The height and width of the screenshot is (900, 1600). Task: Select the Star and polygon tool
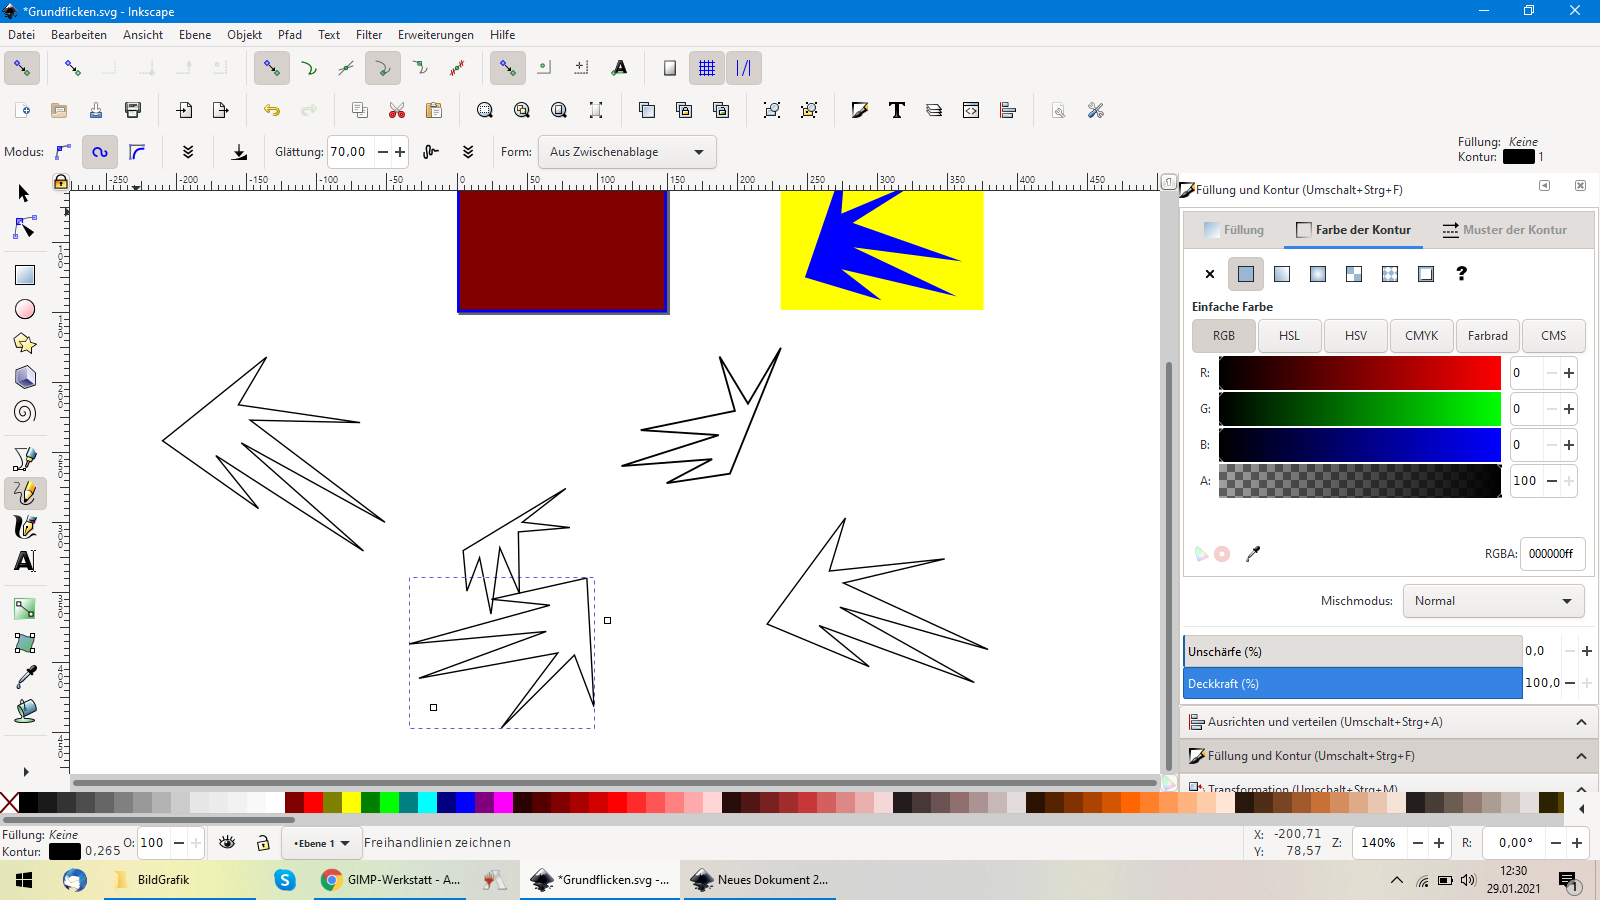pyautogui.click(x=25, y=343)
